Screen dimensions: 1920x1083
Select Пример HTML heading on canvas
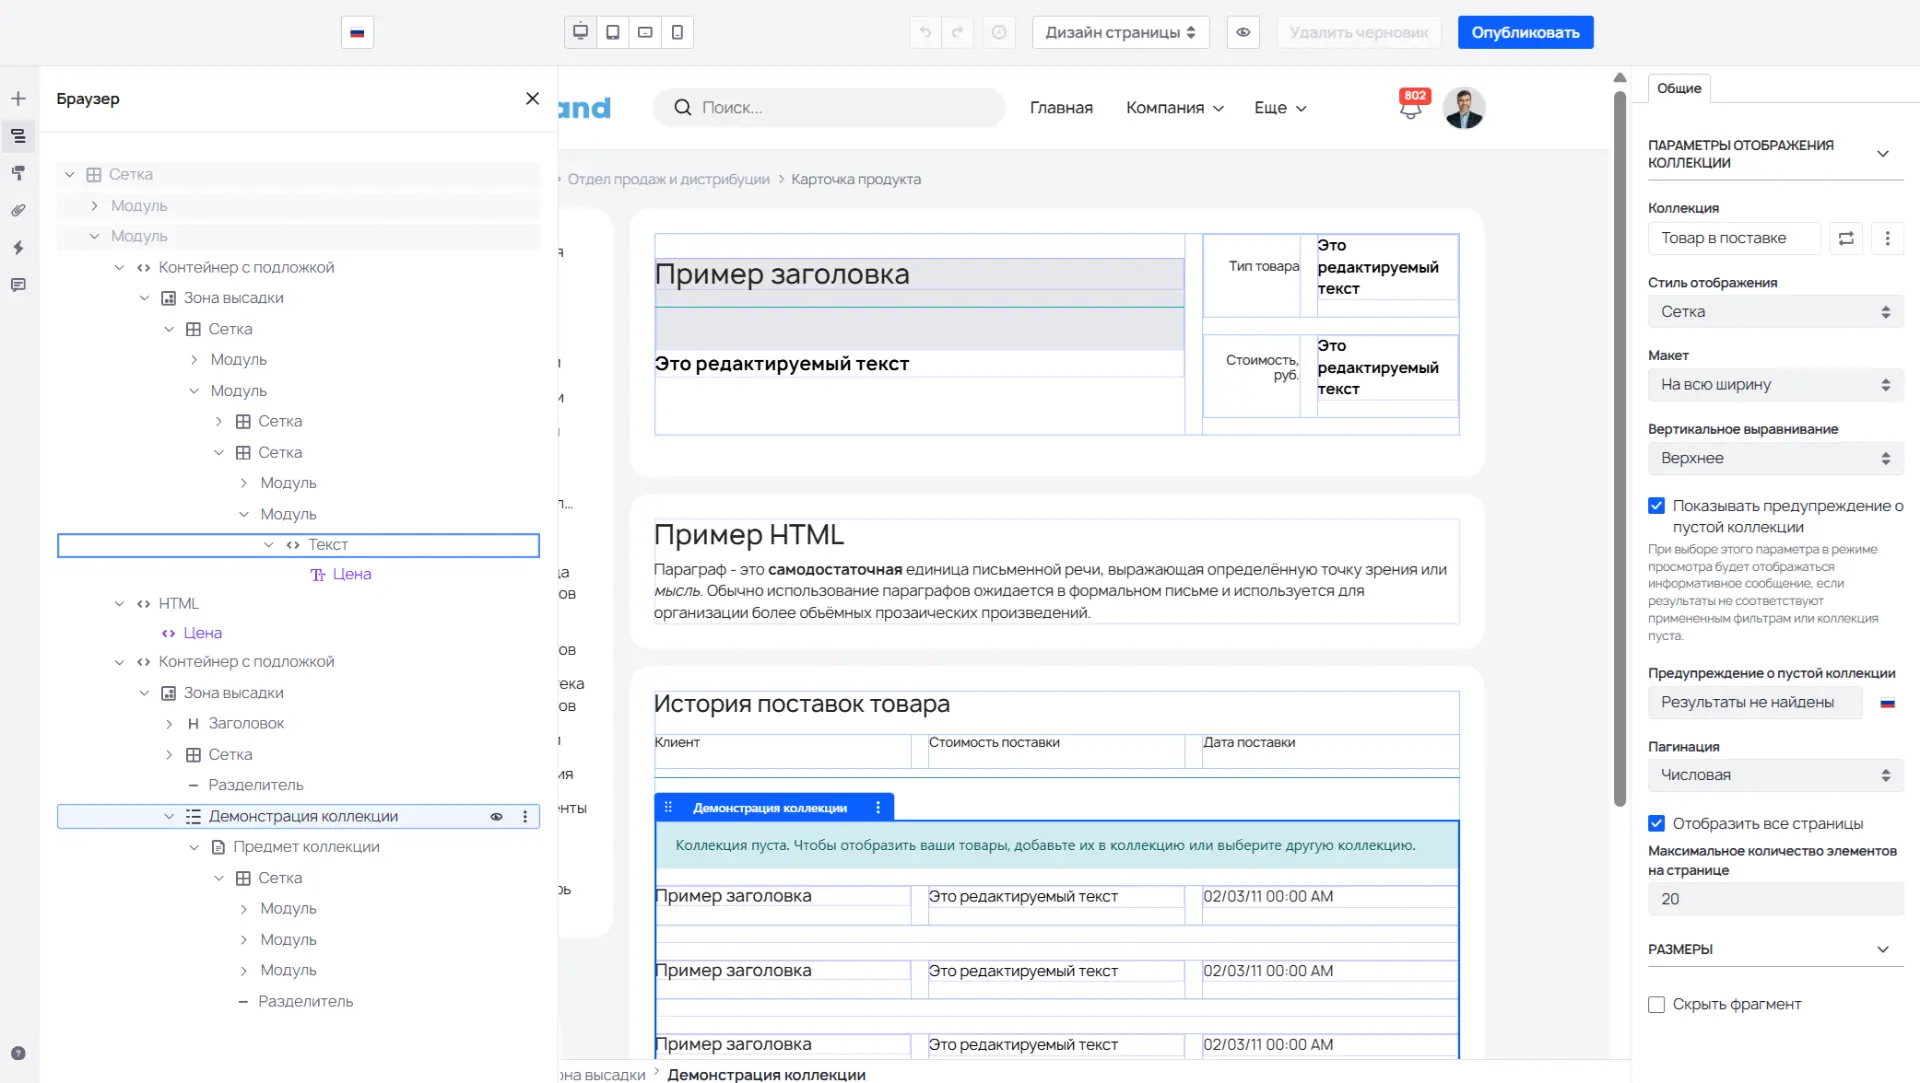tap(749, 535)
